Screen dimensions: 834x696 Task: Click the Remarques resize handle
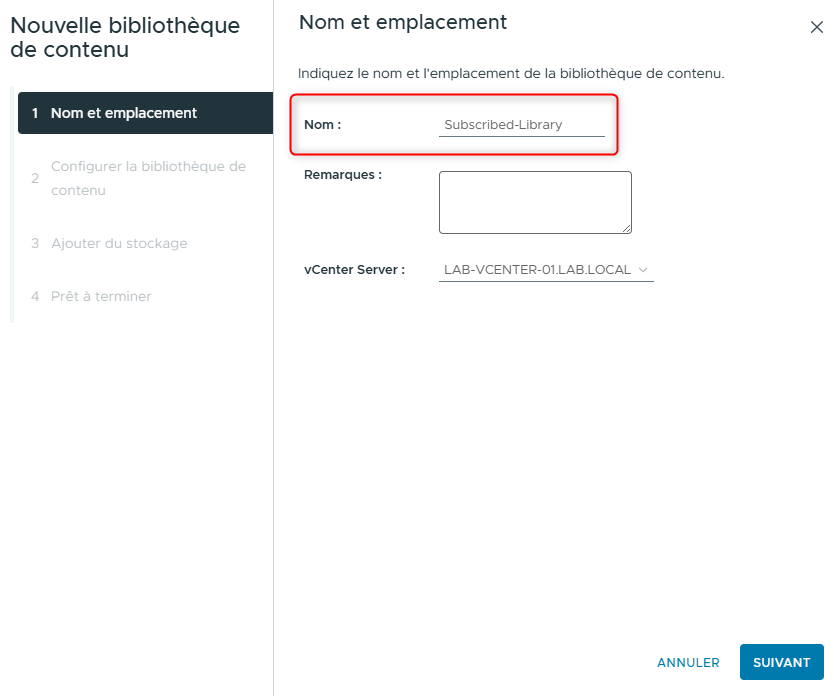coord(628,231)
